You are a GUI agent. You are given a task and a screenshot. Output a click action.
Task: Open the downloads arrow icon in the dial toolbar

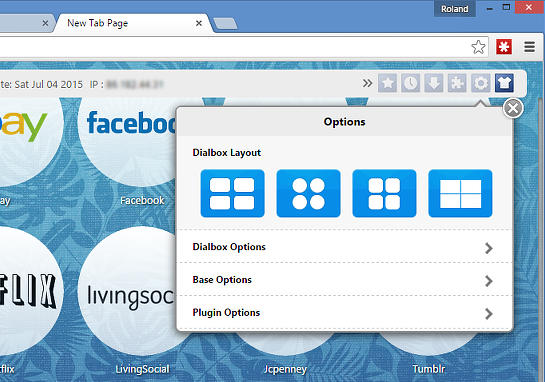pos(434,83)
